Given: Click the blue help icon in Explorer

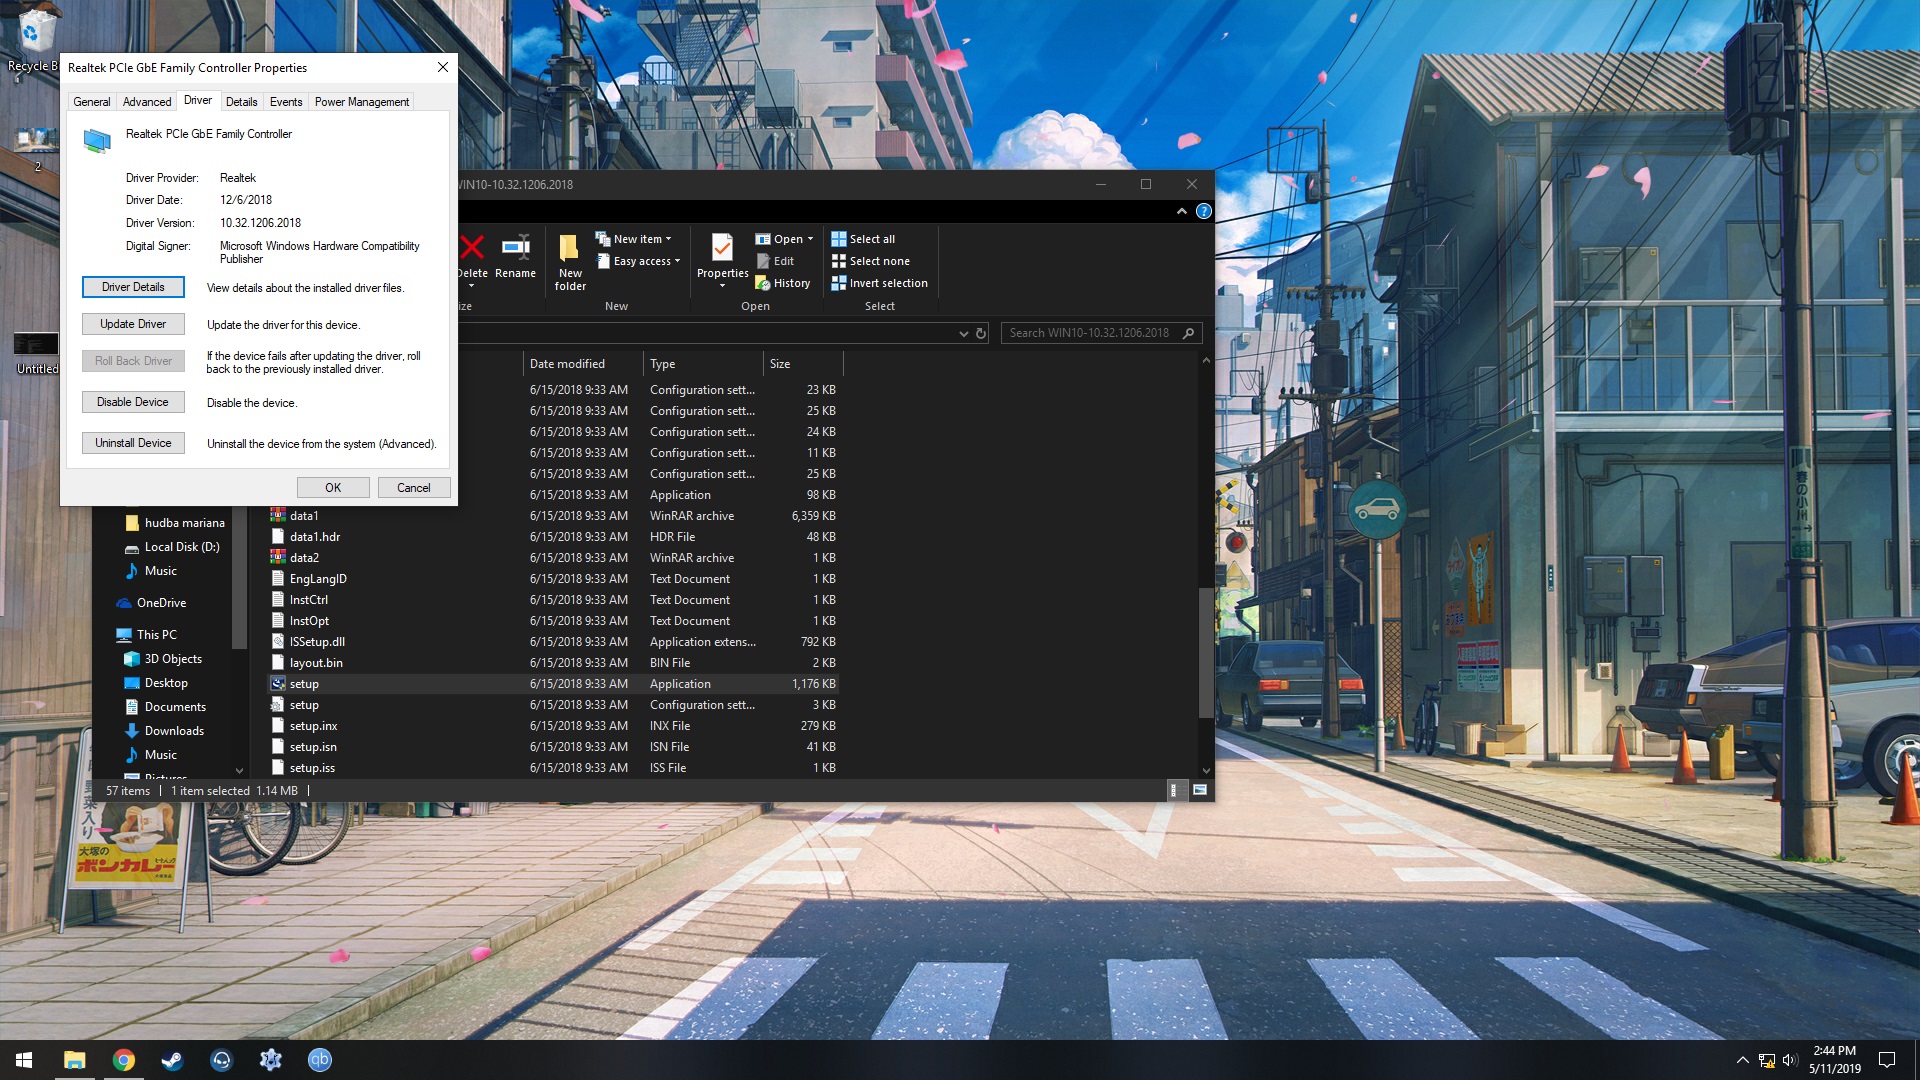Looking at the screenshot, I should coord(1204,211).
